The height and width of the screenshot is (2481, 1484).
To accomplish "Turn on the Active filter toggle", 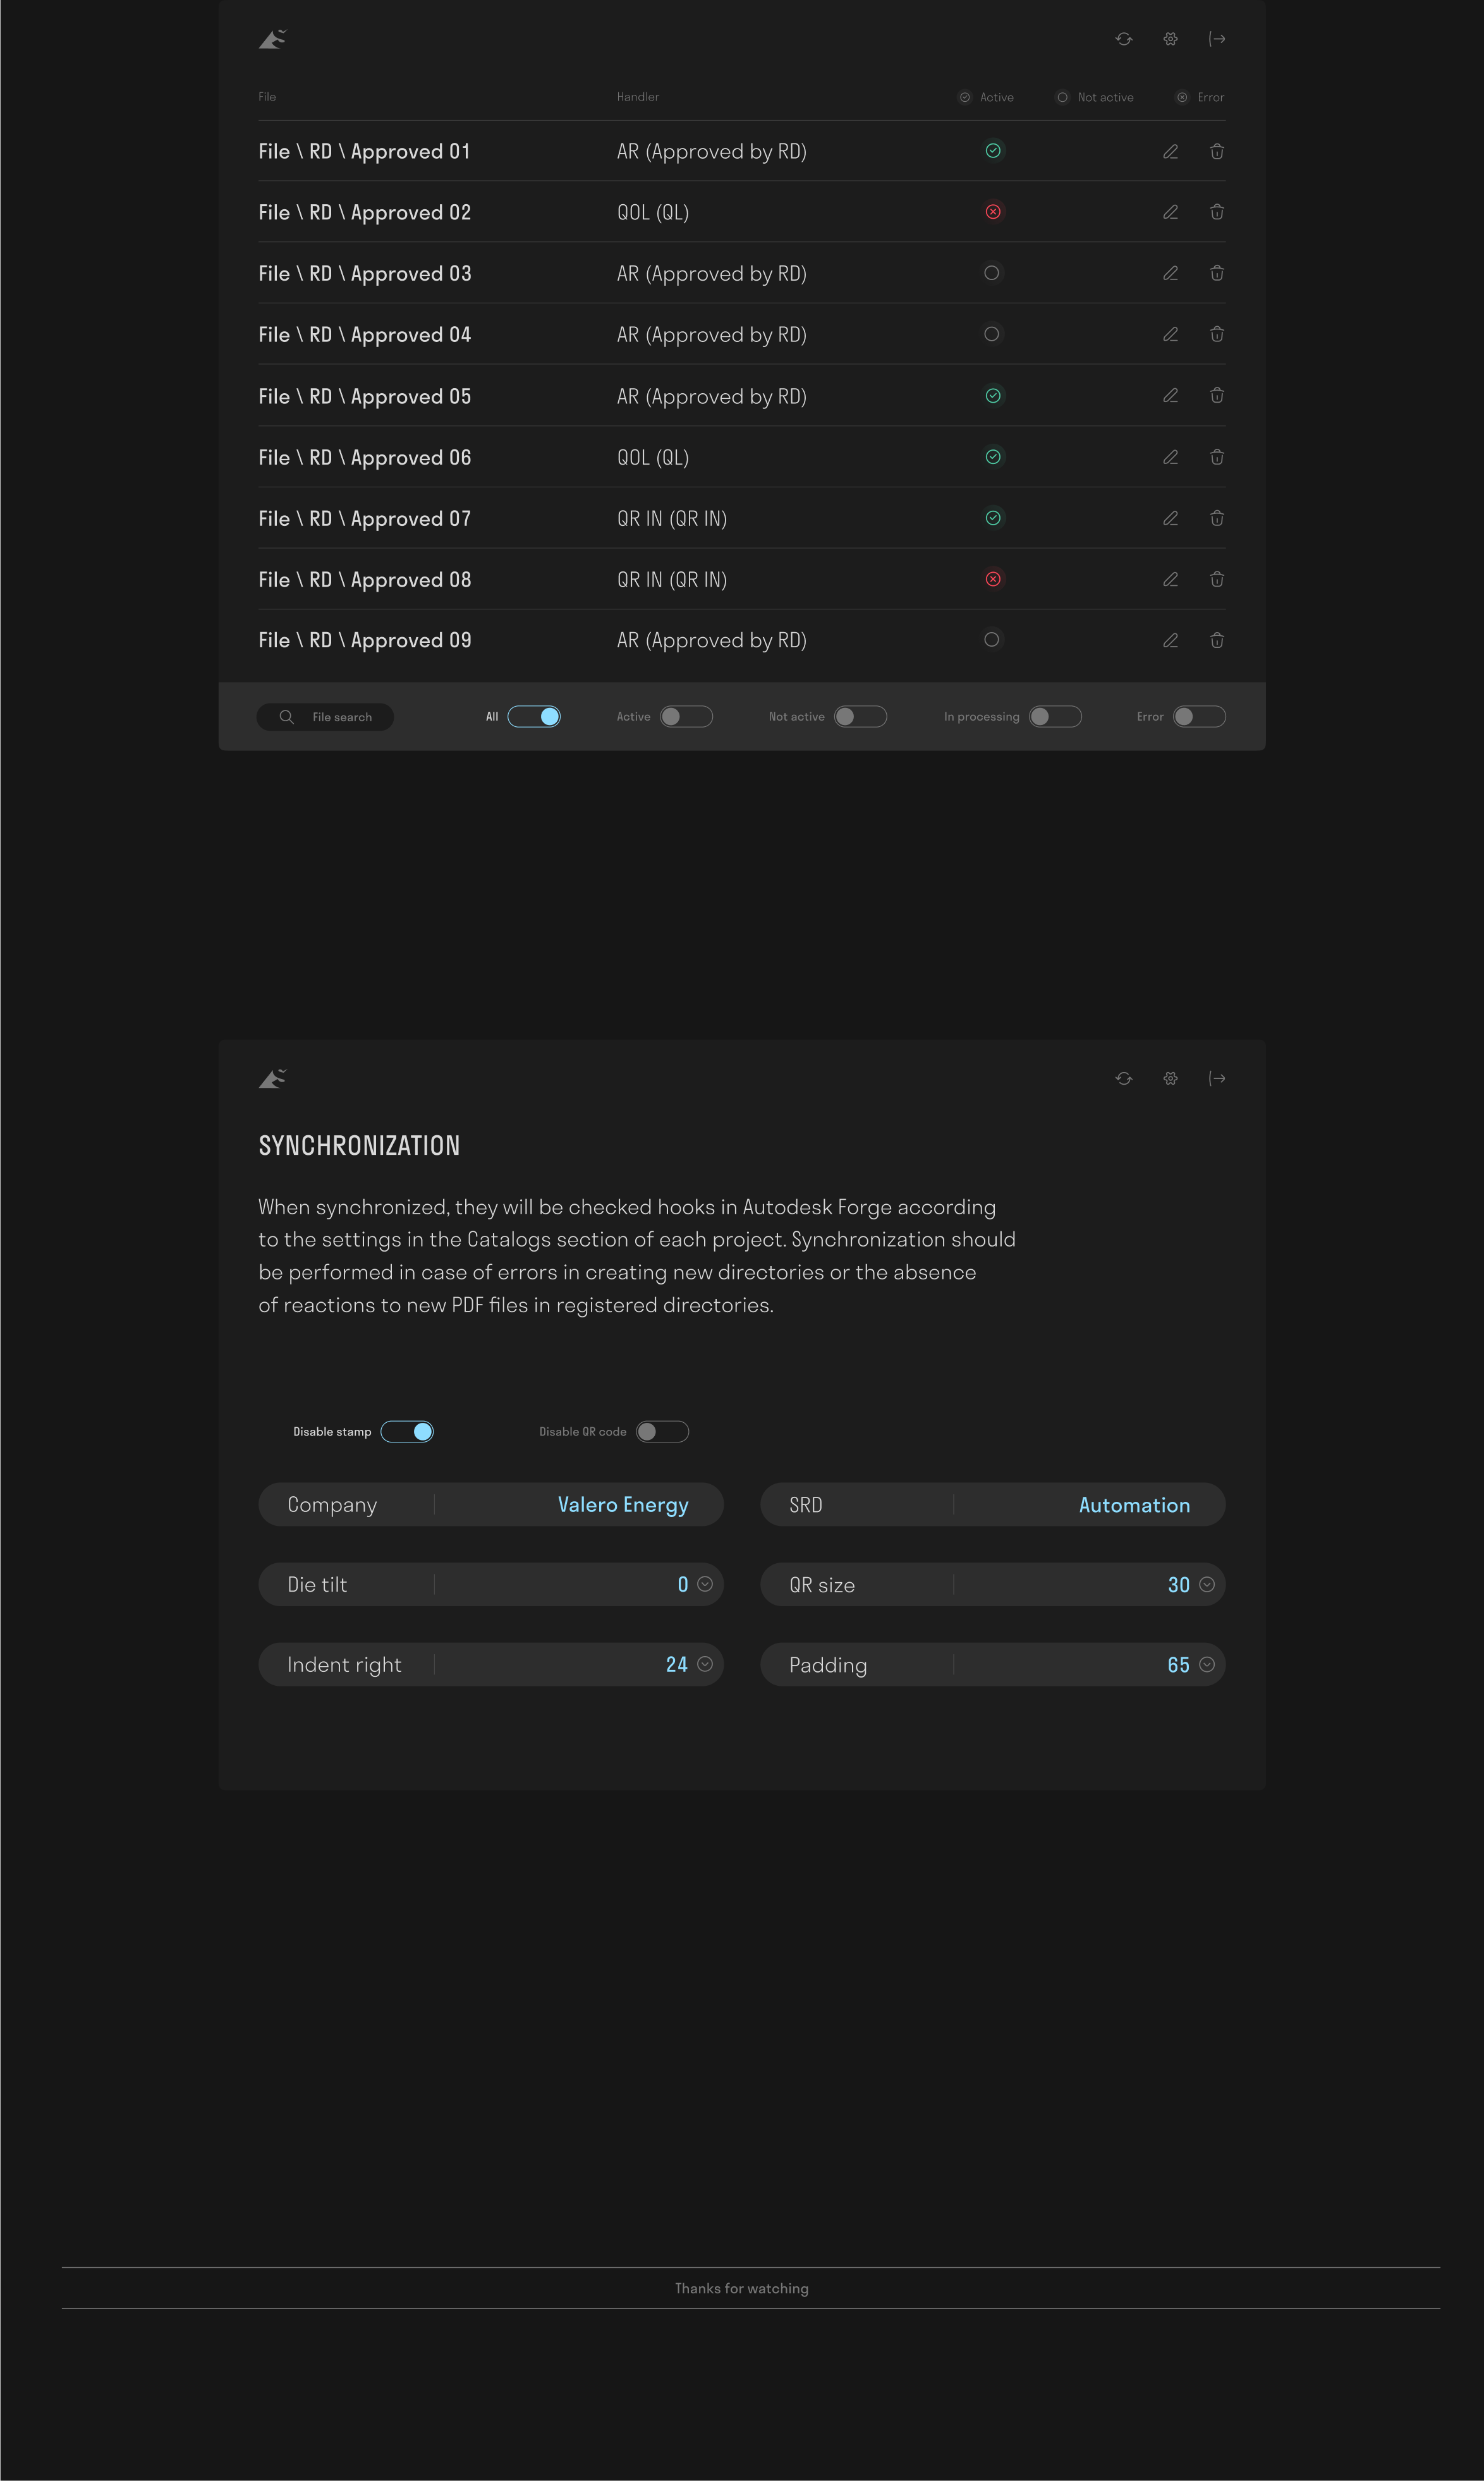I will [685, 717].
